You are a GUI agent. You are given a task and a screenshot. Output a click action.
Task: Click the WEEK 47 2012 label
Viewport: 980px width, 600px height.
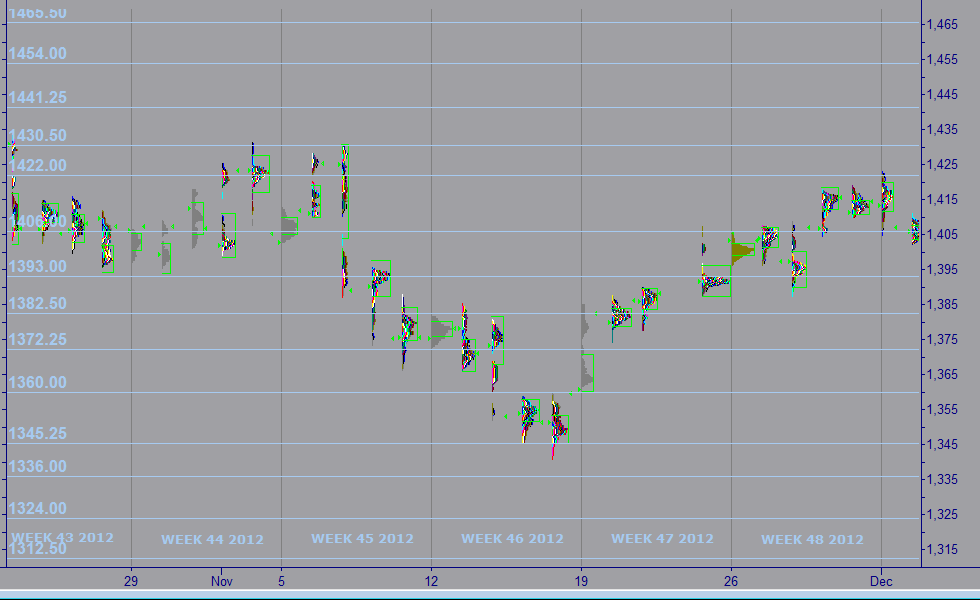(x=662, y=538)
